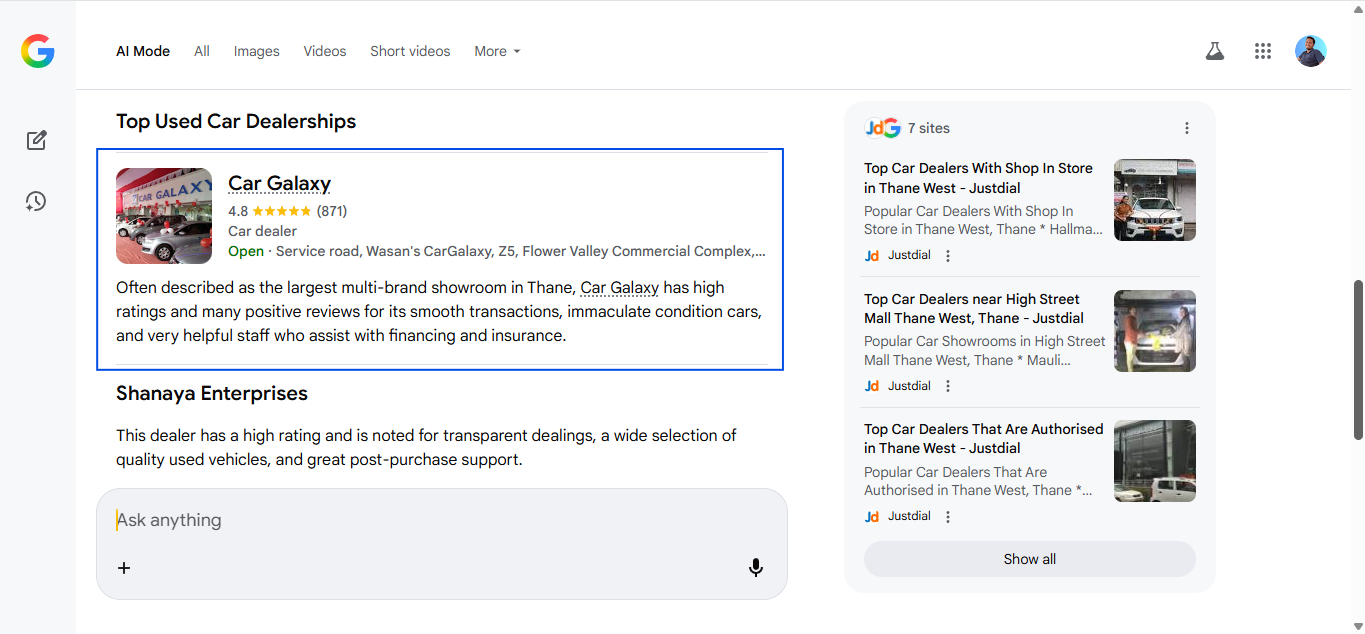Open AI Mode history clock icon
The image size is (1365, 634).
click(x=36, y=202)
